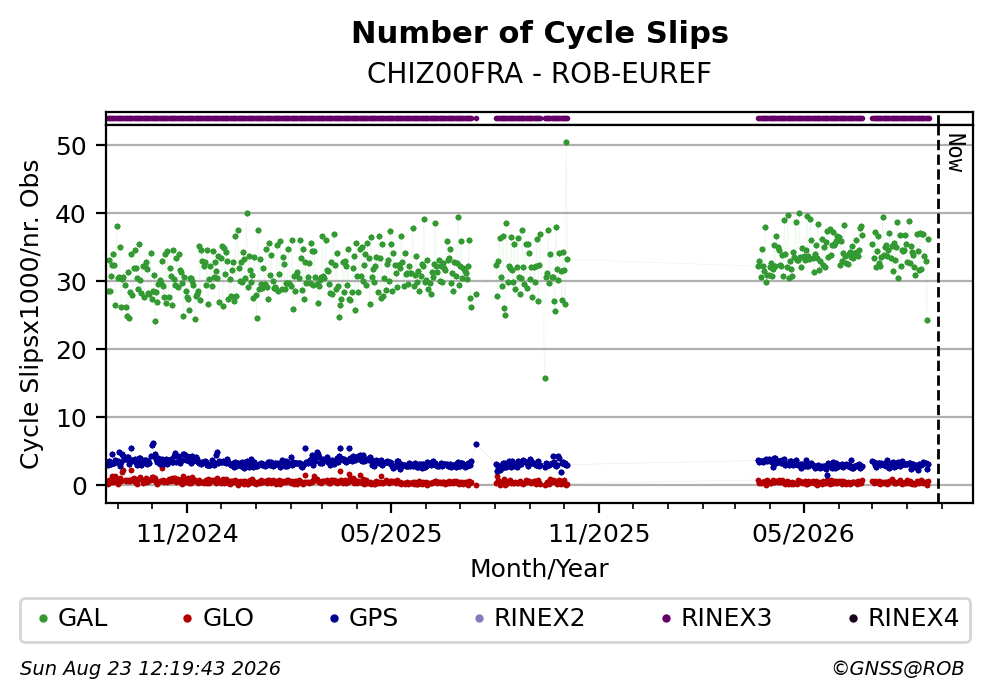Click the low green outlier near 15
This screenshot has width=993, height=699.
(545, 379)
